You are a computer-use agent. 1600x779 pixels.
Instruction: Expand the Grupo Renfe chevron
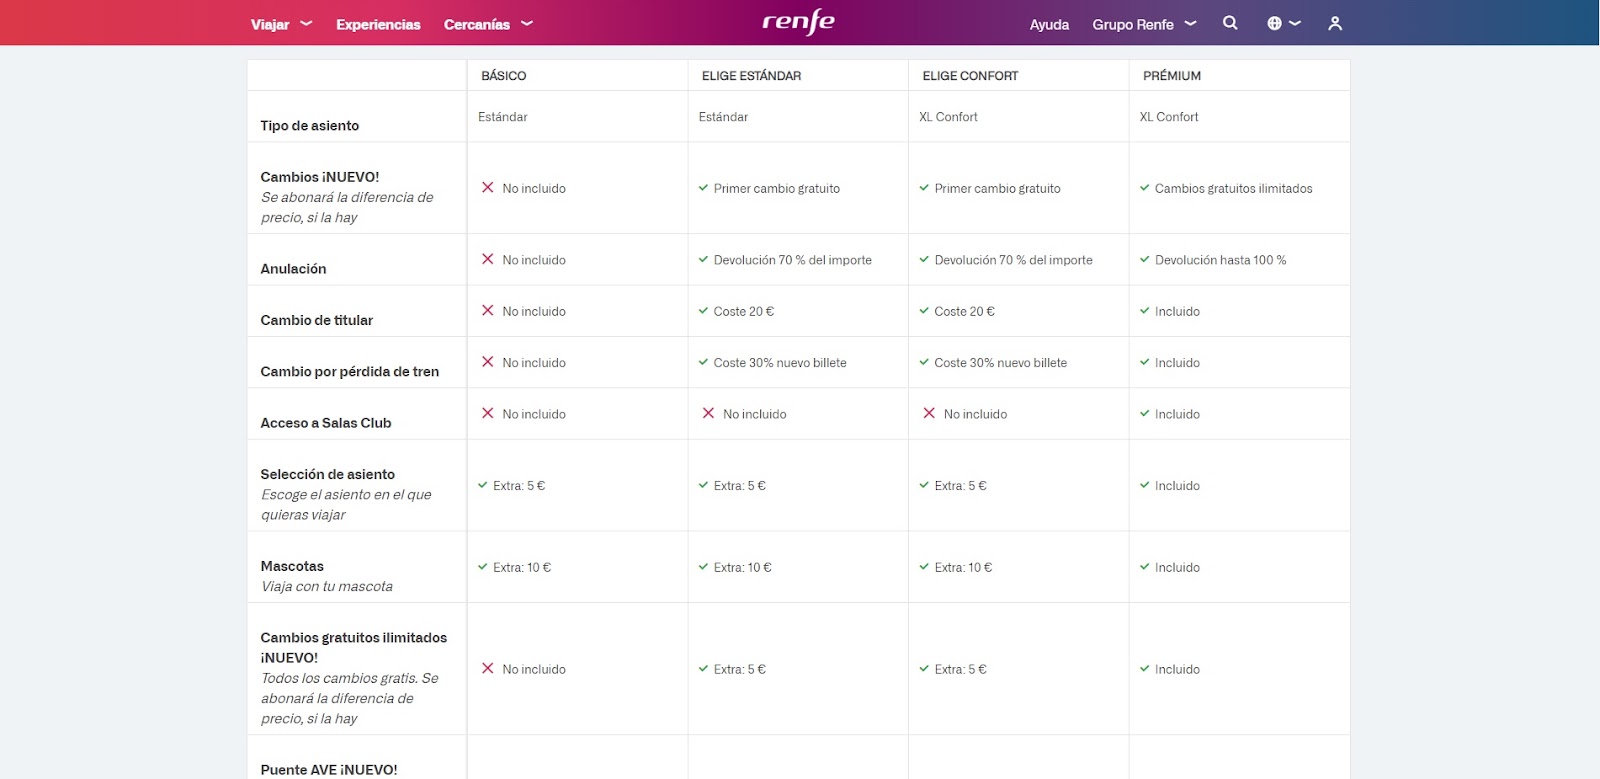pyautogui.click(x=1190, y=23)
